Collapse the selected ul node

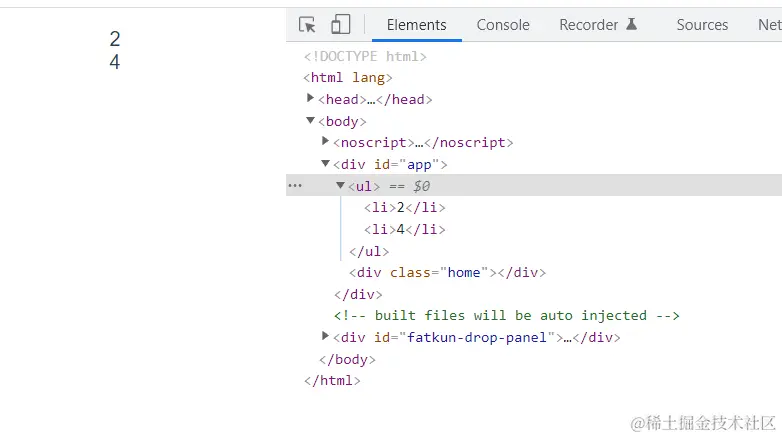point(340,185)
